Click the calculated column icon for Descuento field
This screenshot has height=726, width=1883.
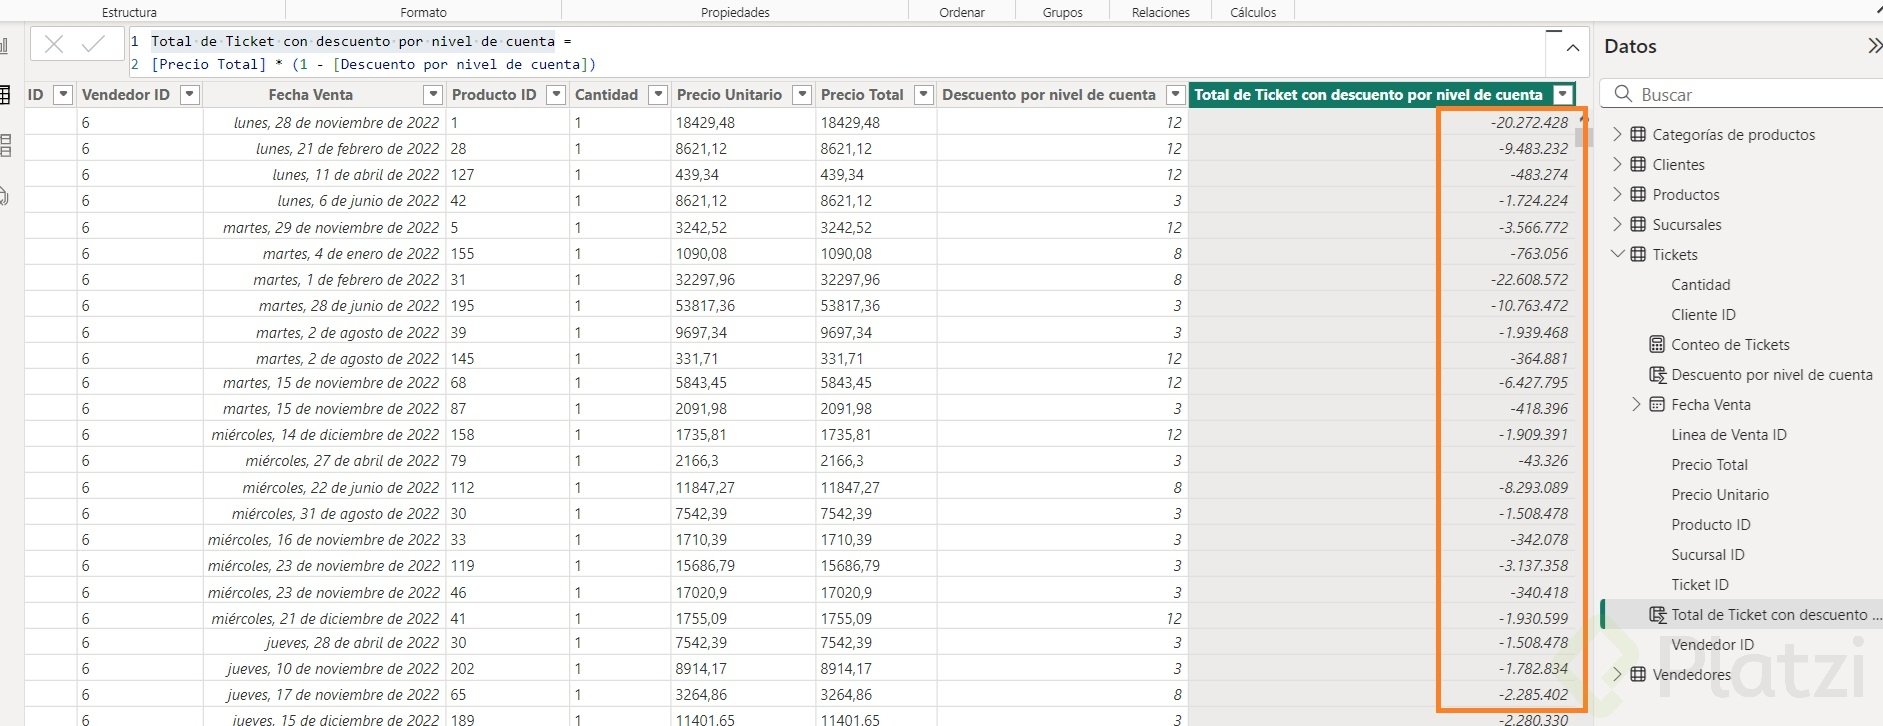[1657, 374]
